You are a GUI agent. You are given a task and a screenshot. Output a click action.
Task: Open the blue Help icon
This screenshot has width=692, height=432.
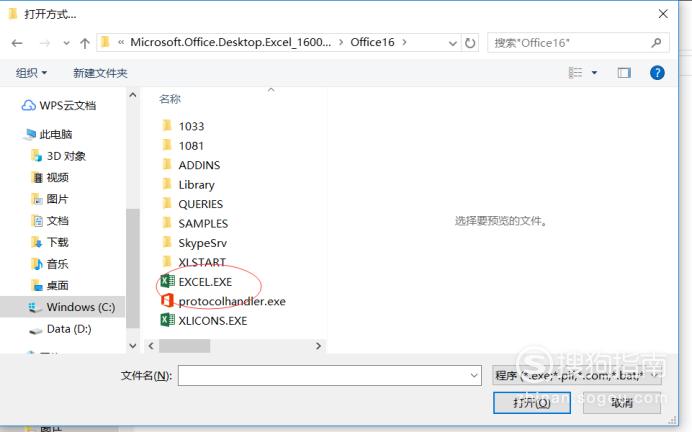(x=657, y=72)
